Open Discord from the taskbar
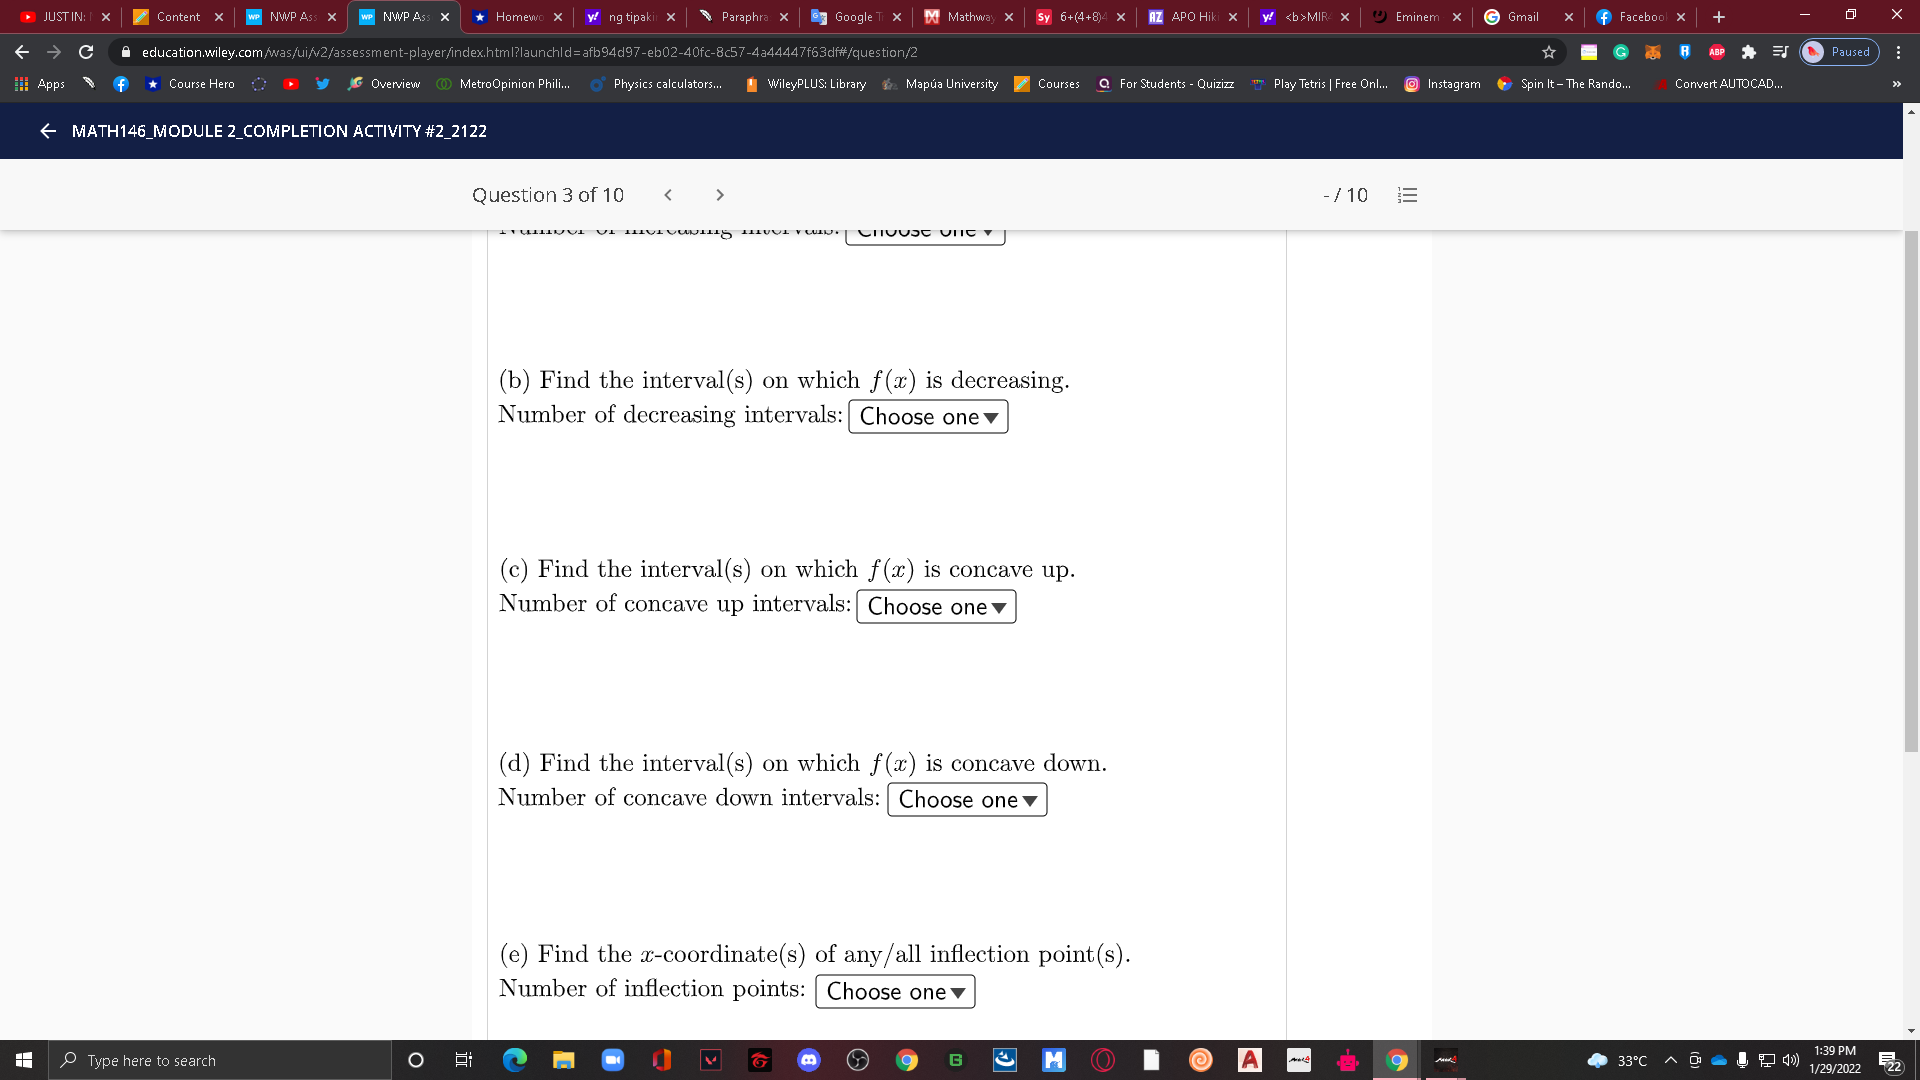This screenshot has height=1080, width=1920. pyautogui.click(x=808, y=1060)
